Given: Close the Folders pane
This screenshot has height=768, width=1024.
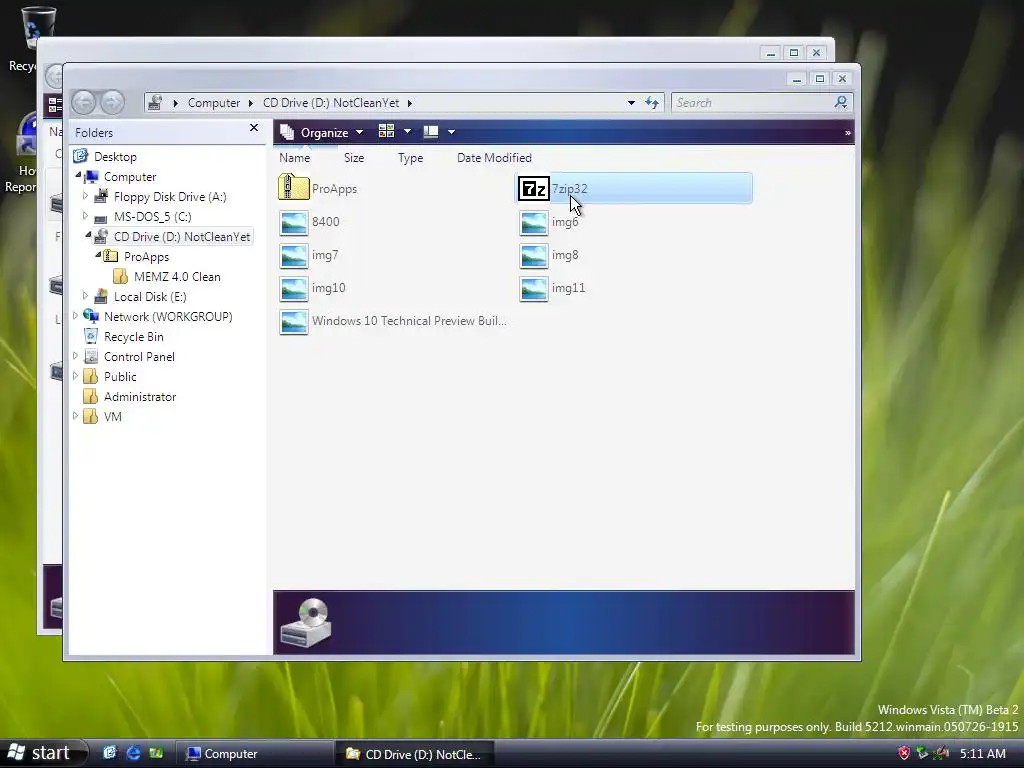Looking at the screenshot, I should tap(254, 127).
